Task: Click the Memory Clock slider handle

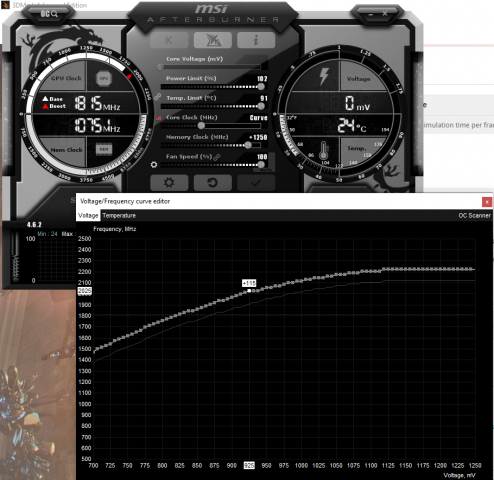Action: [248, 145]
